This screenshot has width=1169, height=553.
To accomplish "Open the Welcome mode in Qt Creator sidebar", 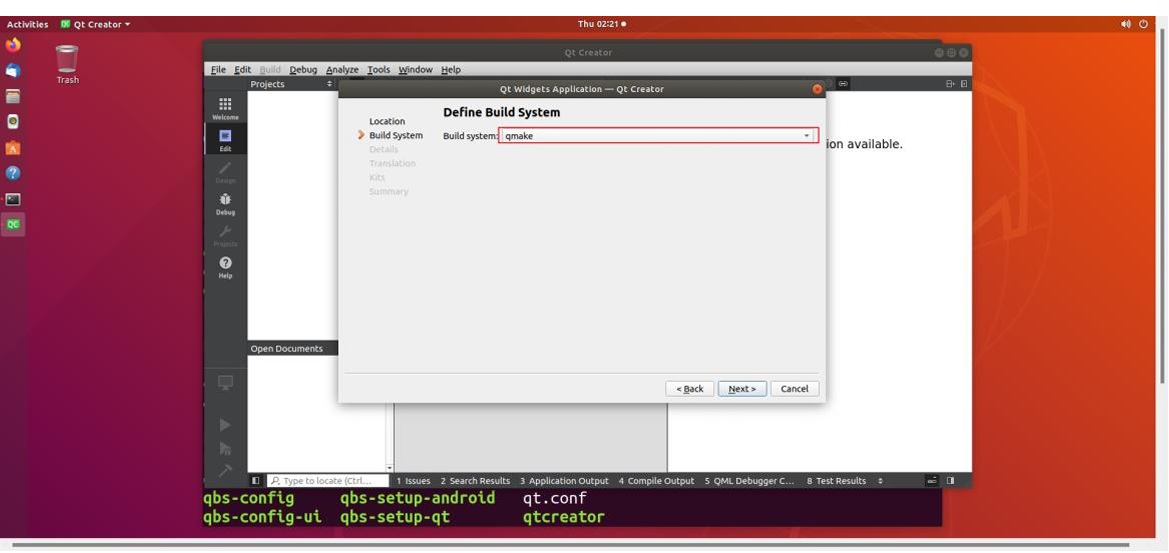I will [x=225, y=108].
